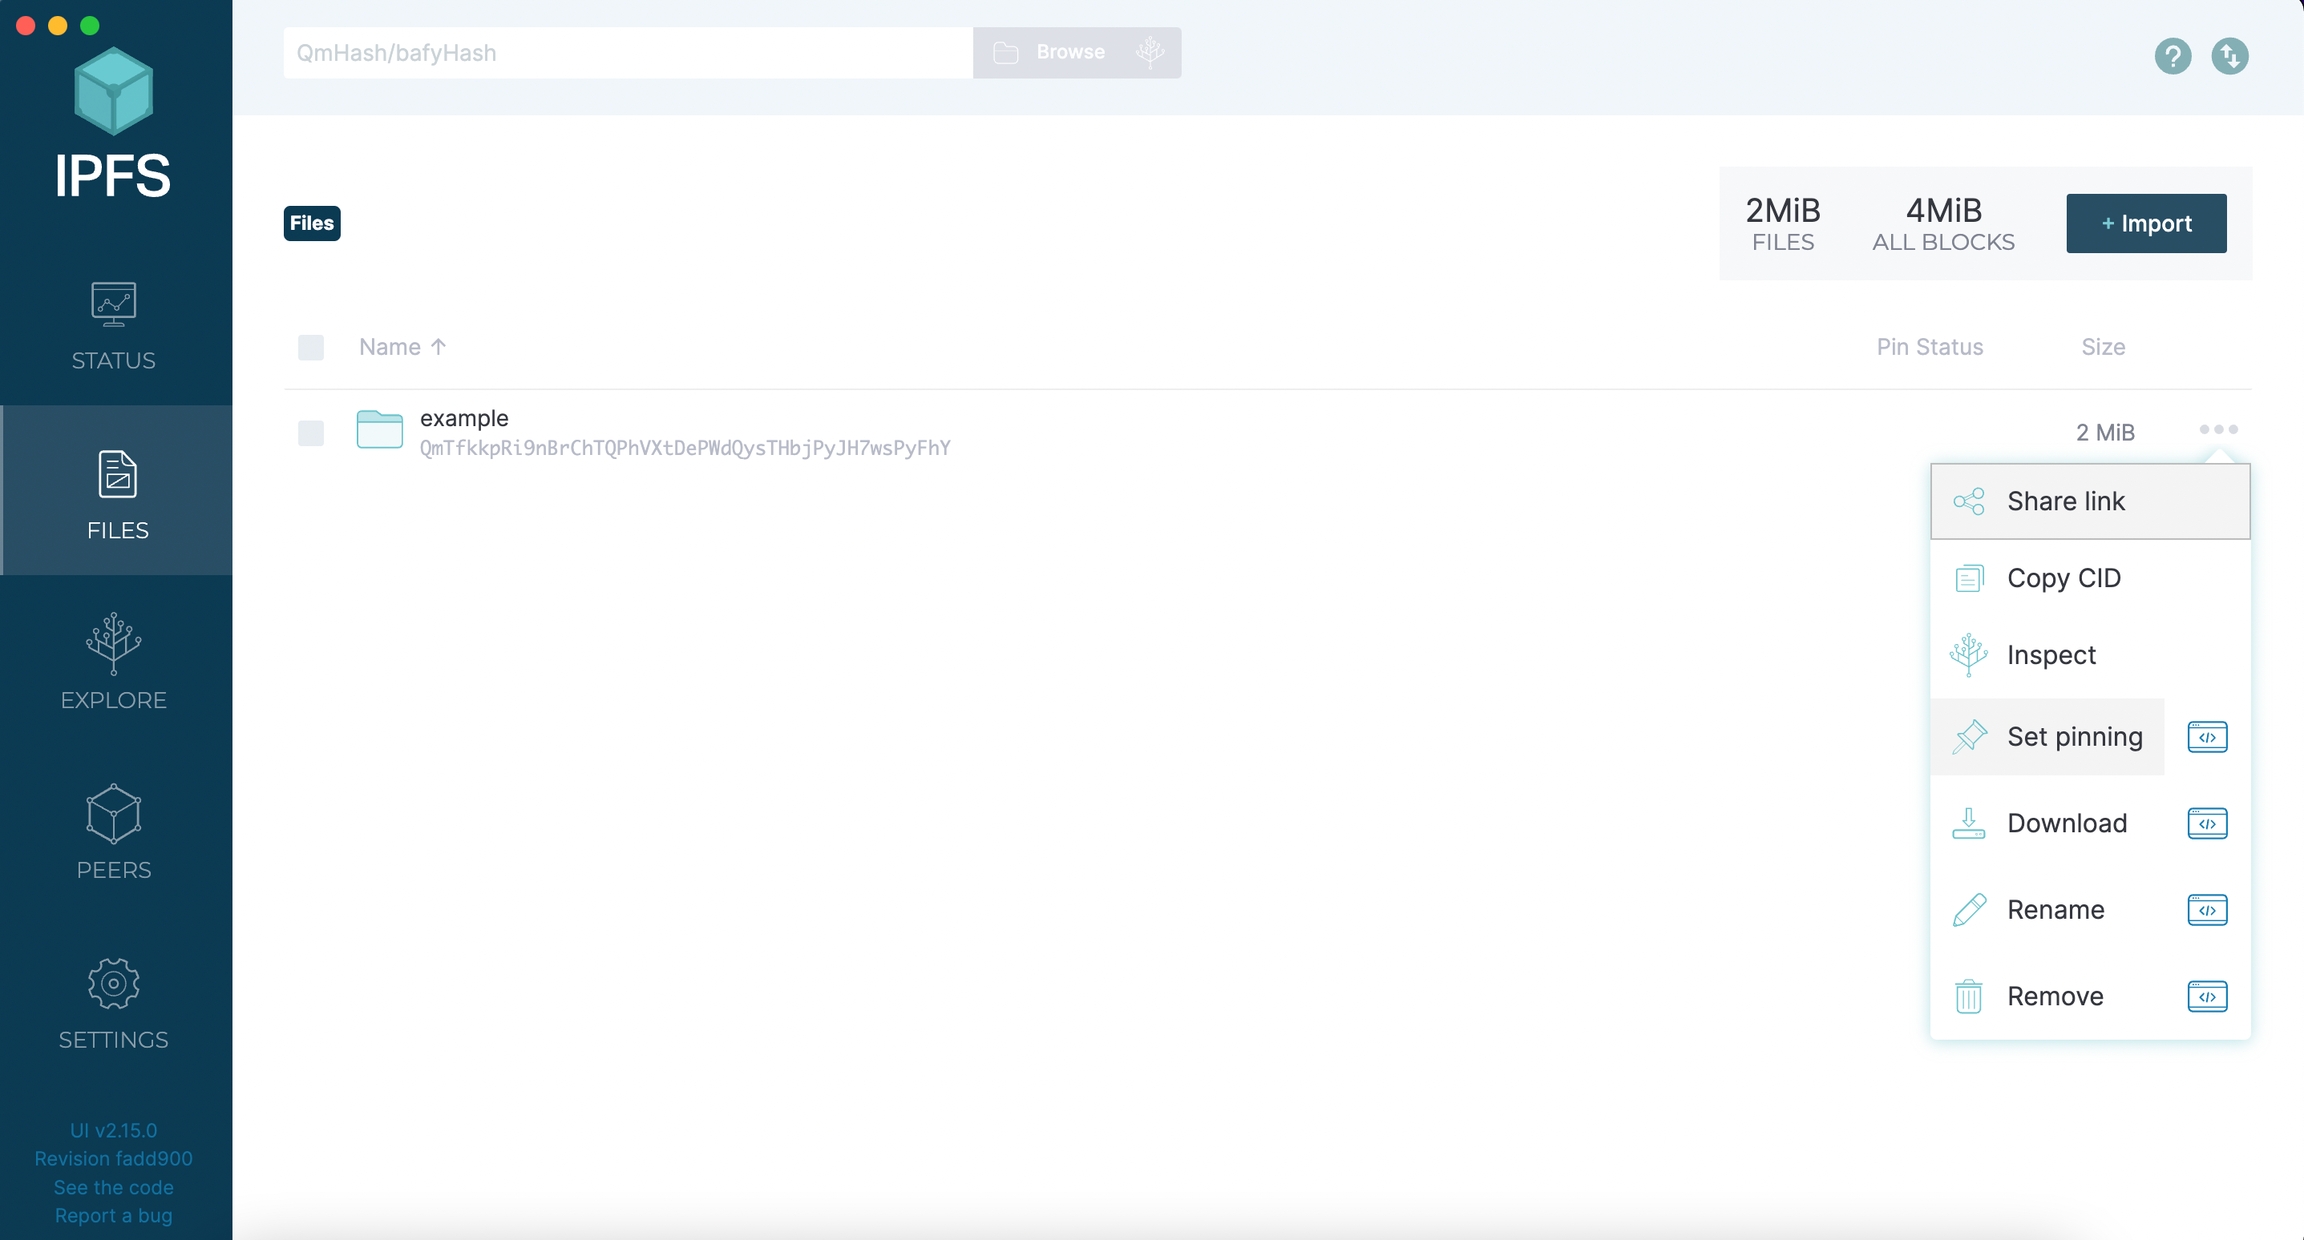Click the Revision fadd900 link
This screenshot has height=1240, width=2304.
113,1159
